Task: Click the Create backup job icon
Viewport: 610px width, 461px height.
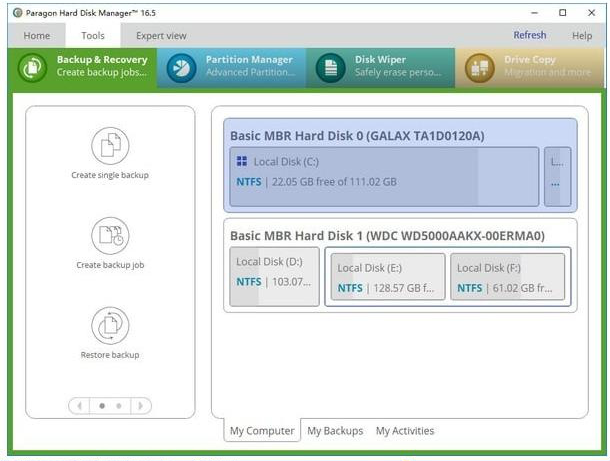Action: (x=110, y=236)
